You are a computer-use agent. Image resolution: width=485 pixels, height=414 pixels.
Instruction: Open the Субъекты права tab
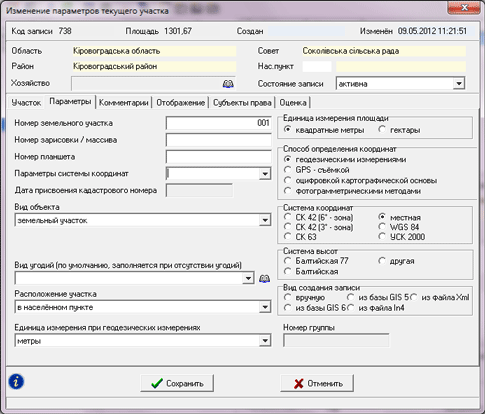click(242, 103)
